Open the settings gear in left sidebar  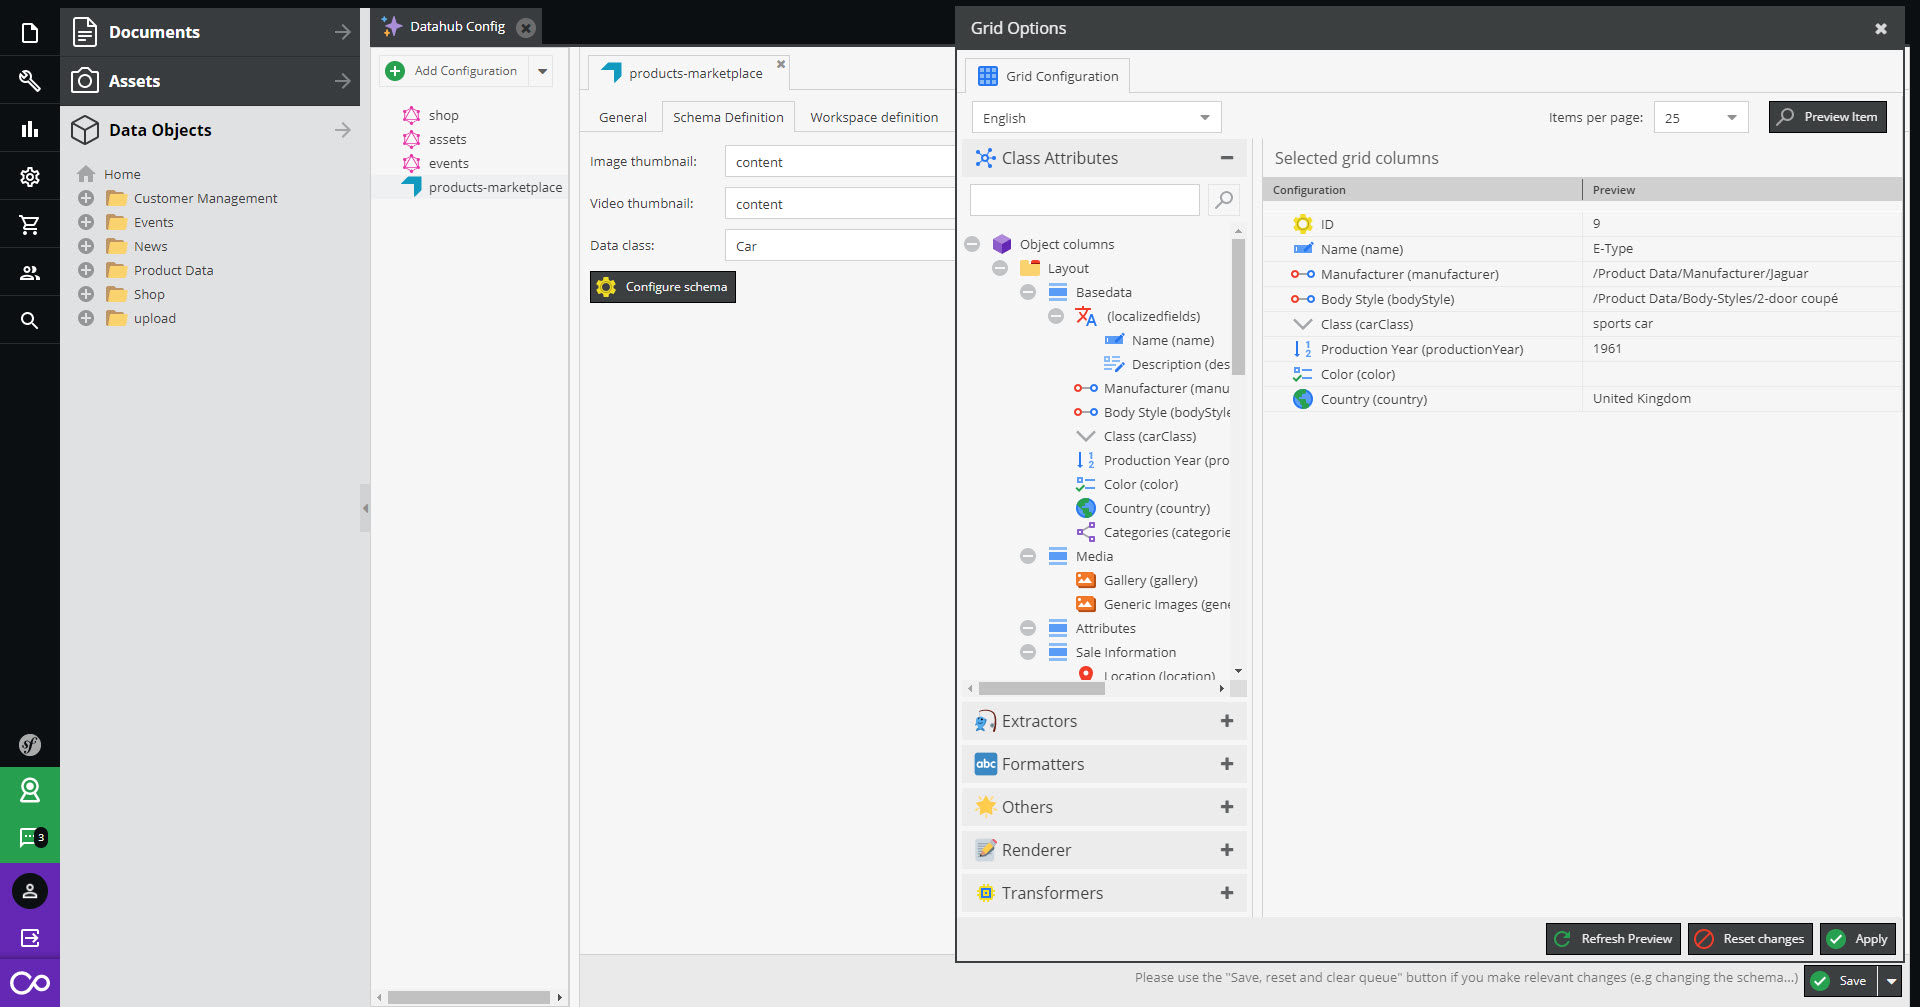pos(30,177)
